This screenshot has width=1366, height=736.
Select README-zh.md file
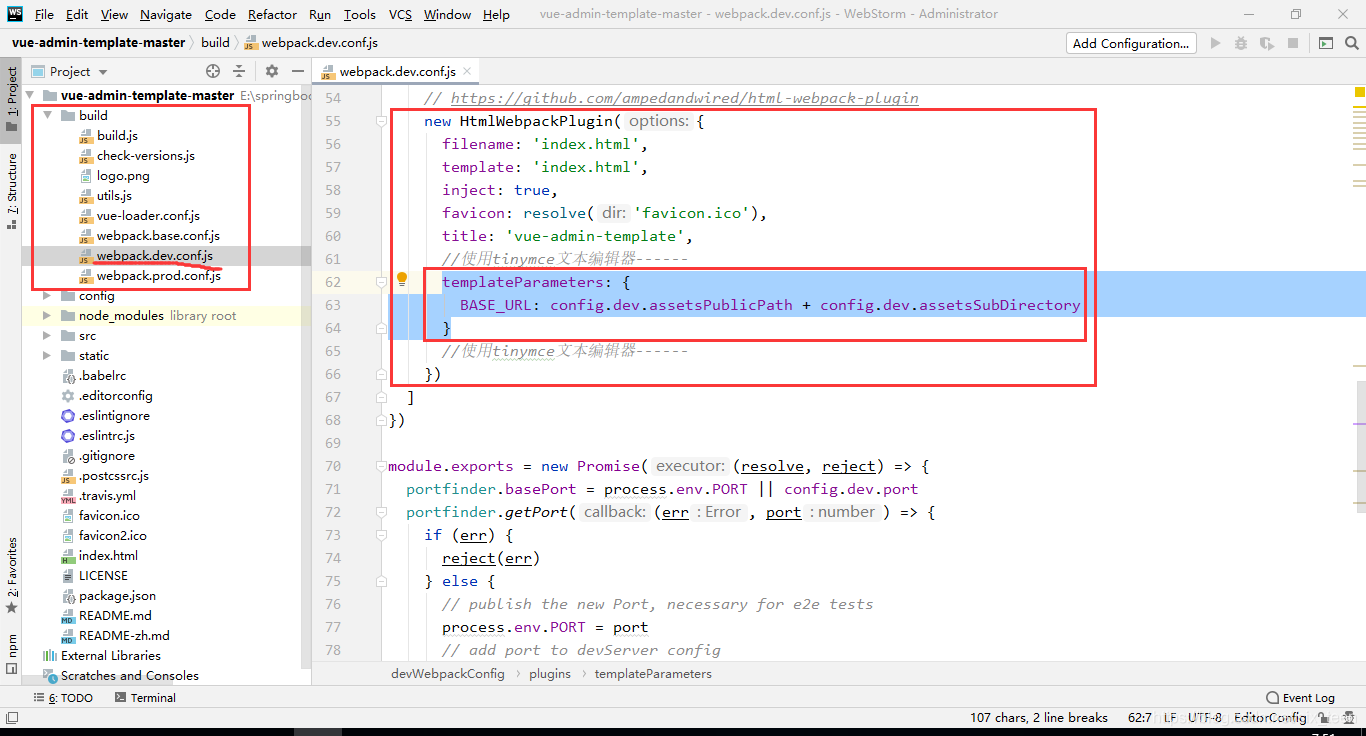(124, 636)
